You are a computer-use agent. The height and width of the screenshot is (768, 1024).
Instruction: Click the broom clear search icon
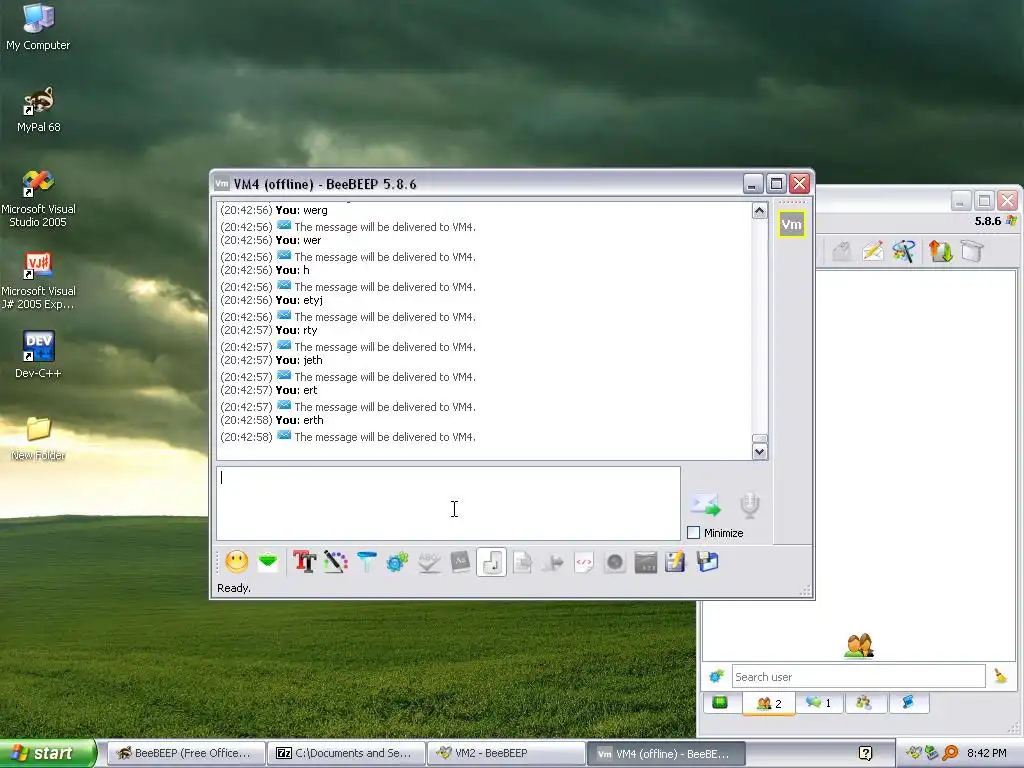coord(1000,676)
